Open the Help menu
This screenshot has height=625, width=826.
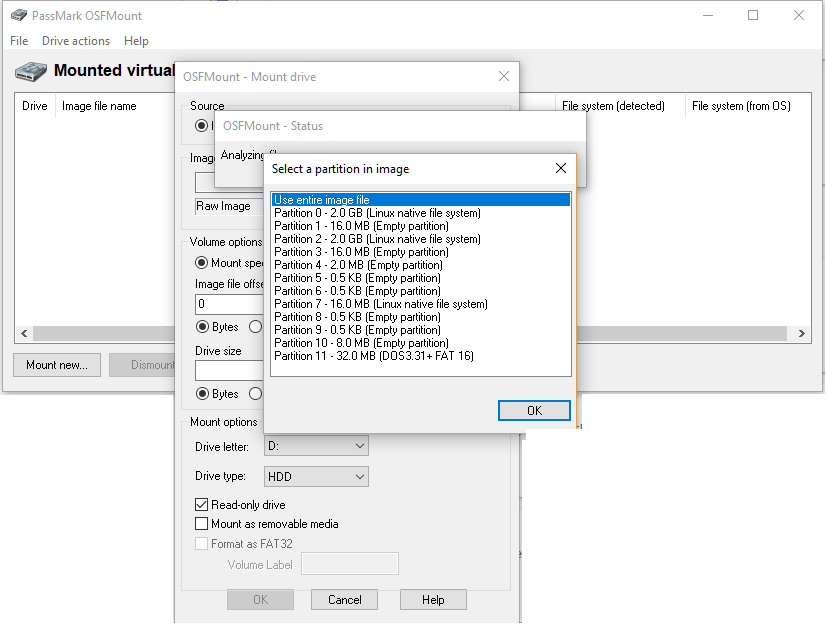click(x=136, y=41)
